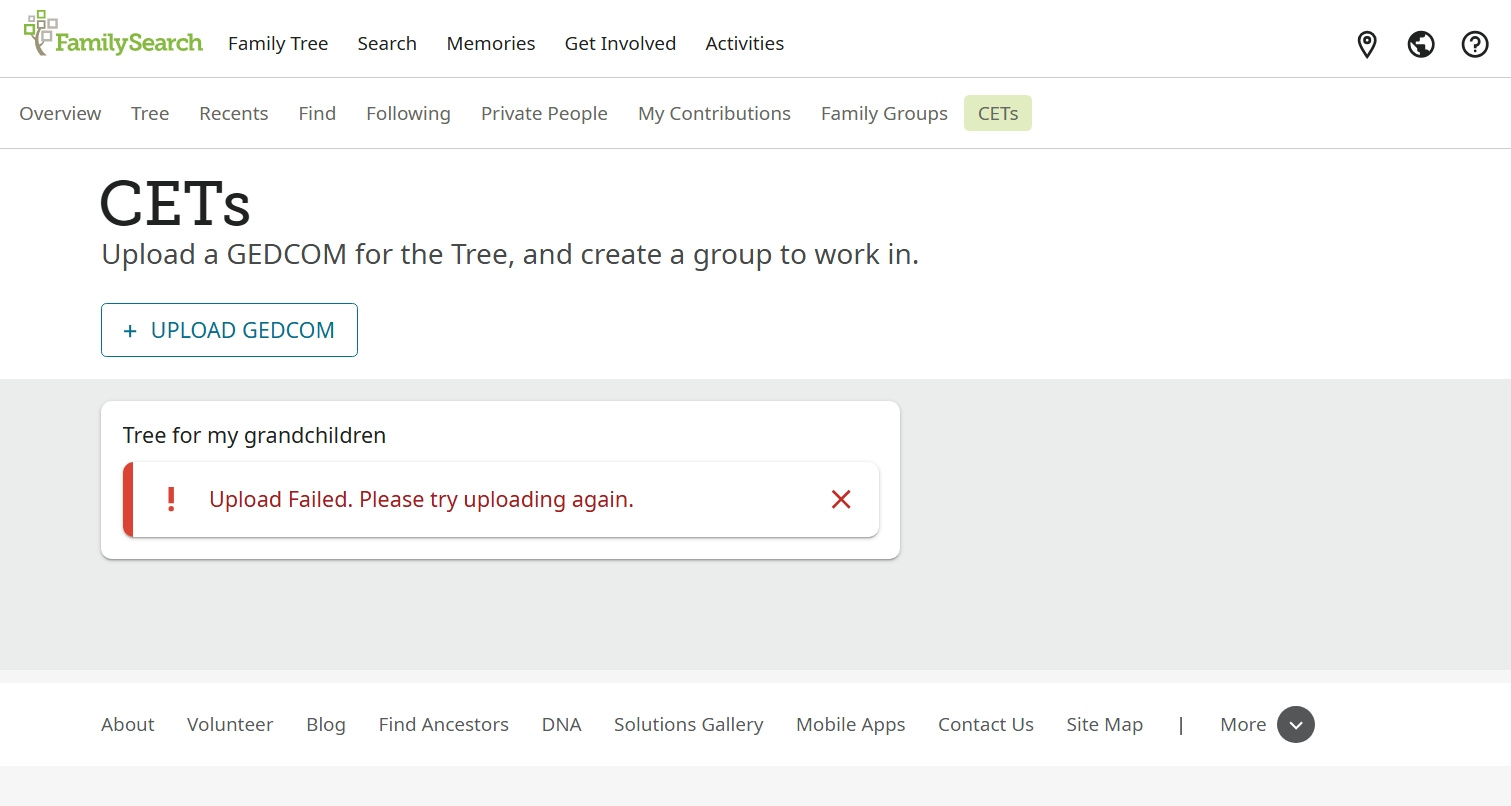This screenshot has width=1511, height=806.
Task: Open the DNA footer link
Action: (562, 725)
